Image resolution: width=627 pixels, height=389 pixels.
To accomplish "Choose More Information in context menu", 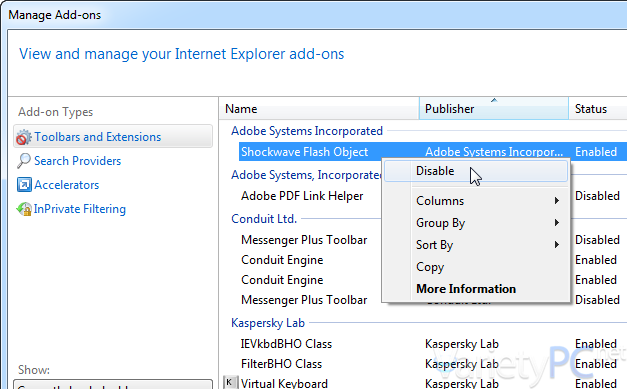I will point(476,289).
